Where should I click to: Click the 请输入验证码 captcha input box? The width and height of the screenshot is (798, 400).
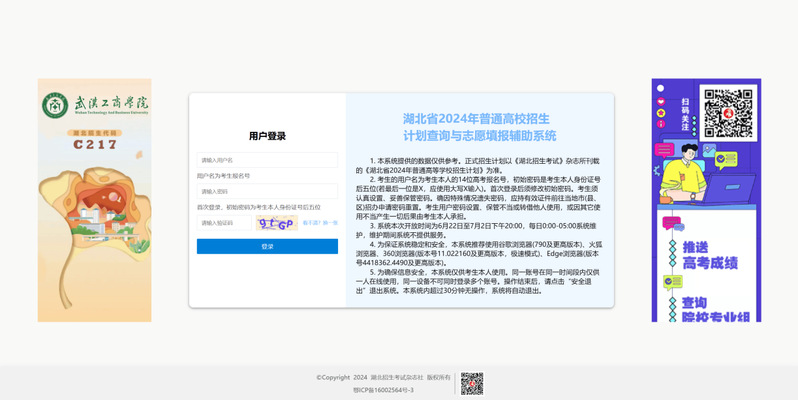[223, 223]
